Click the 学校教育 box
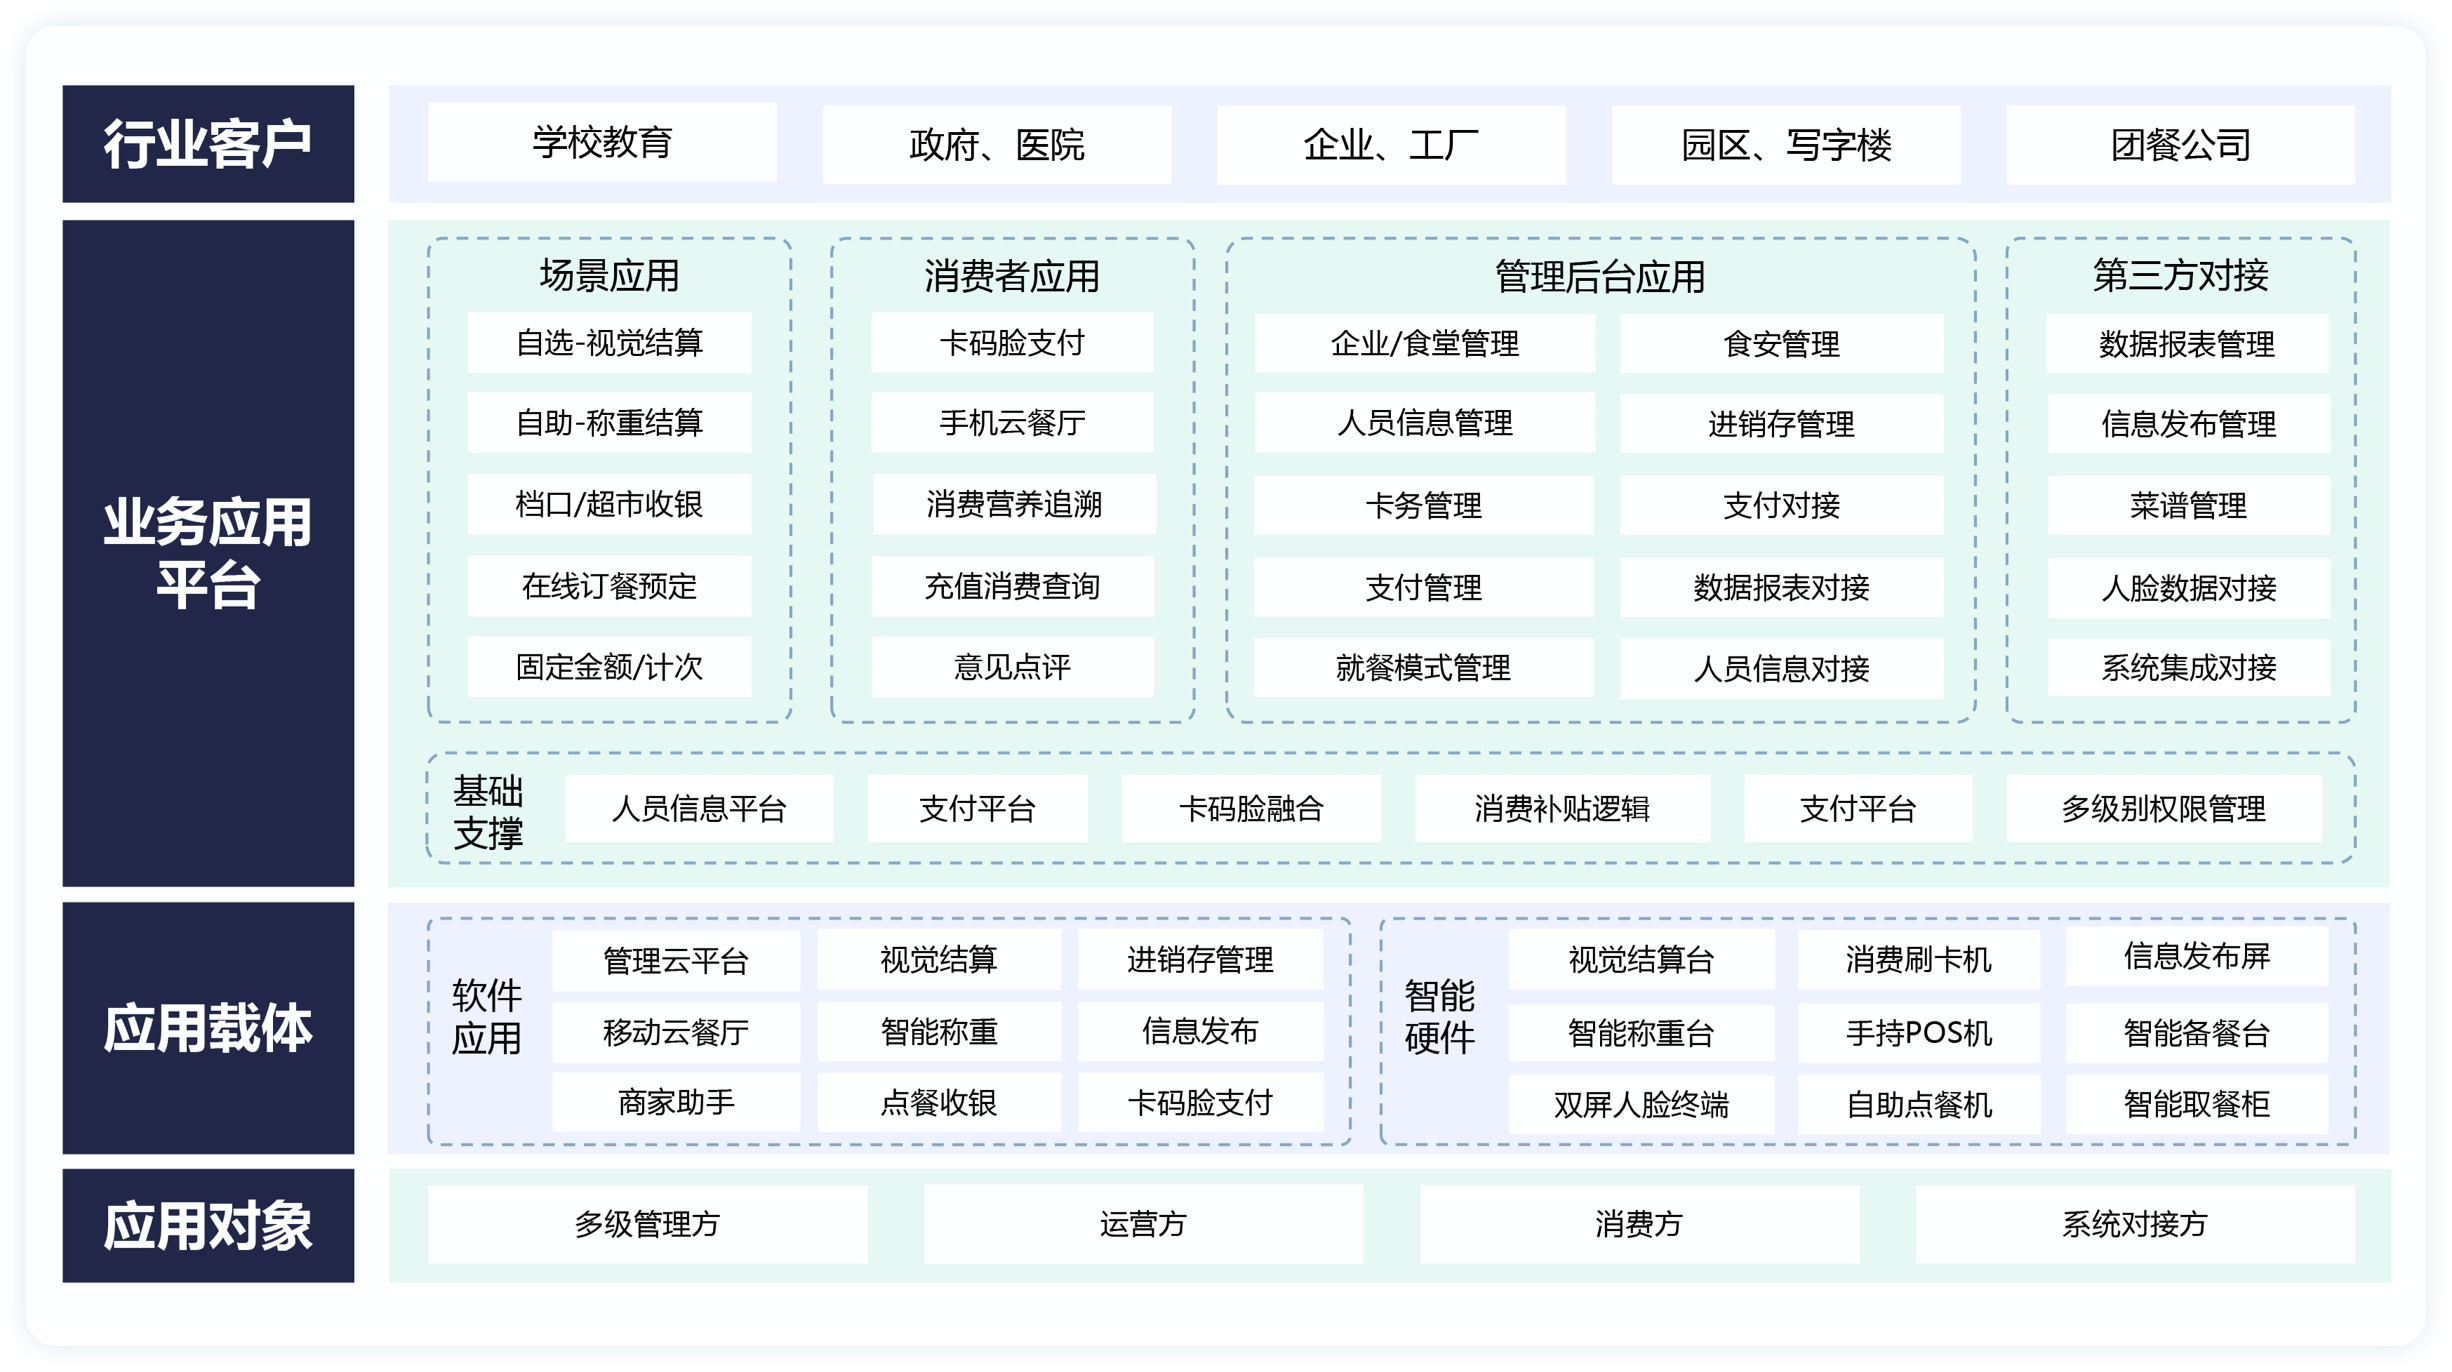Screen dimensions: 2452x1372 click(602, 144)
